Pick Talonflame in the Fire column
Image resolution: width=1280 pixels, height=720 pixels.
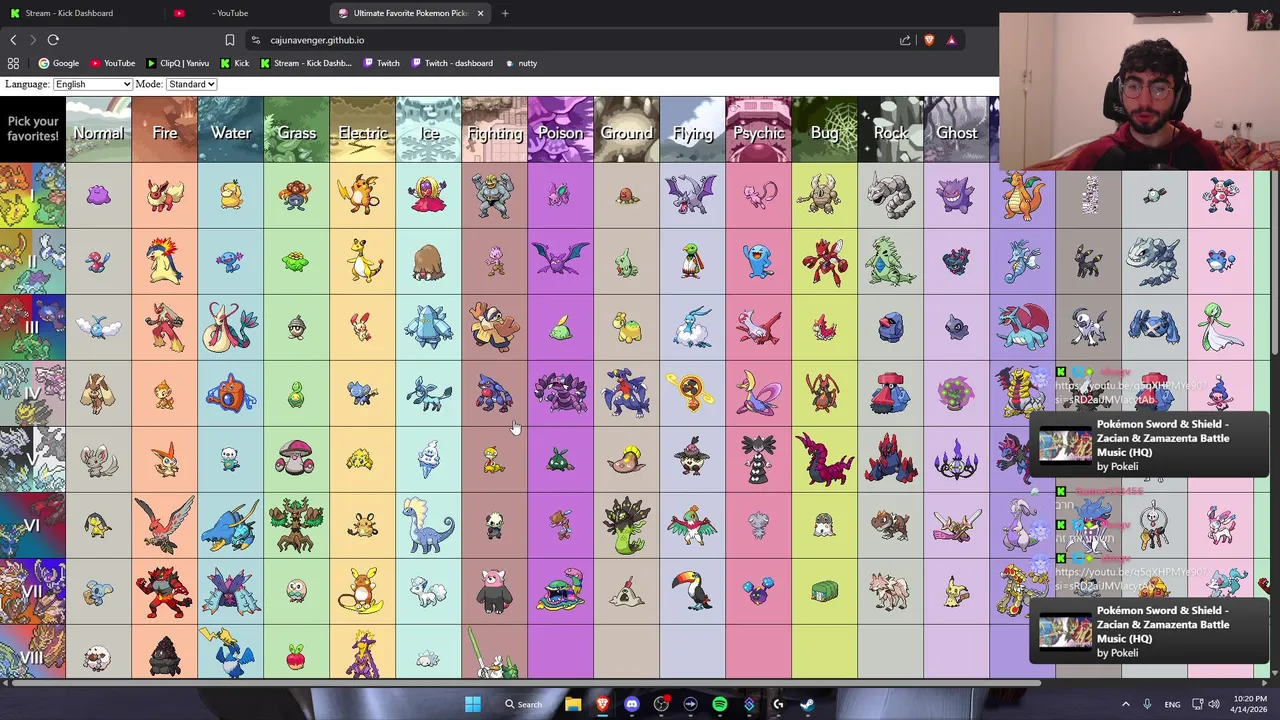[x=165, y=526]
